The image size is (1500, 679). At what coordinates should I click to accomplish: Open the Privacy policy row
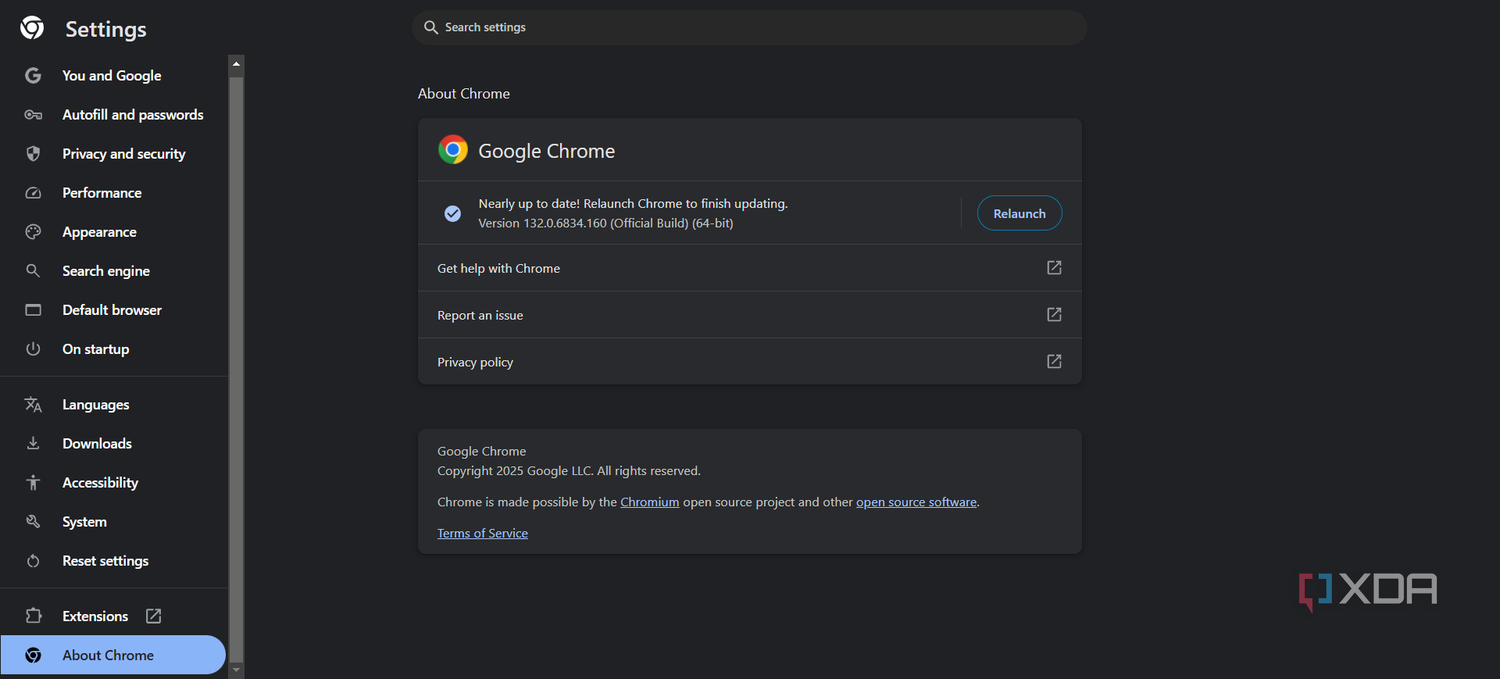tap(750, 362)
